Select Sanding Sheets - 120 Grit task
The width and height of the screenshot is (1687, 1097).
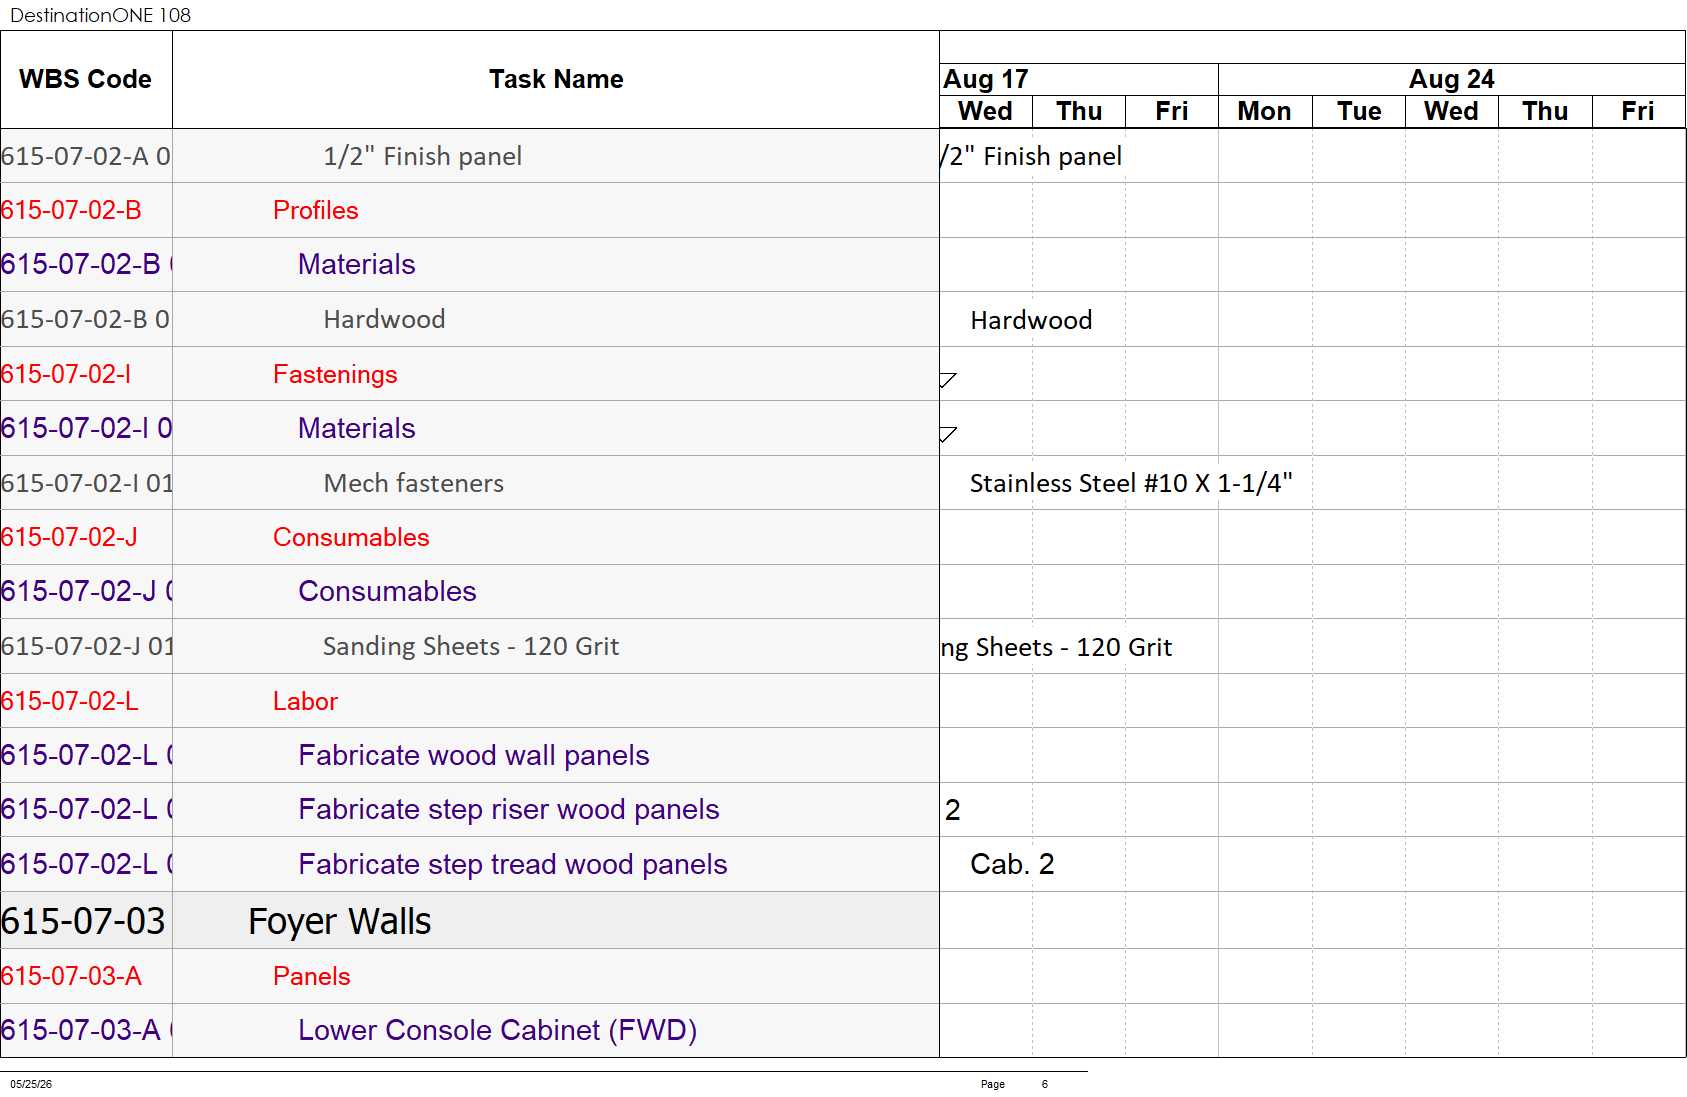coord(471,646)
